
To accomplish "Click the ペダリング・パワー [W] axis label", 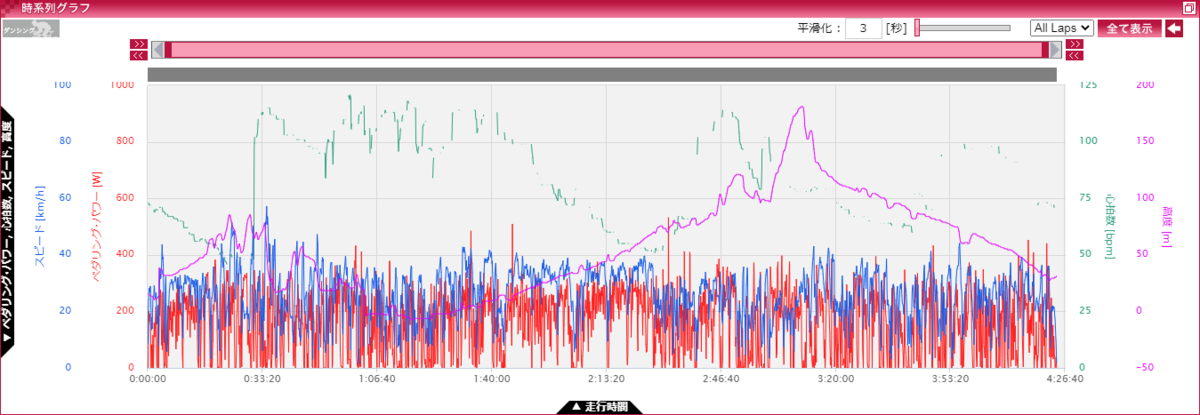I will tap(97, 226).
